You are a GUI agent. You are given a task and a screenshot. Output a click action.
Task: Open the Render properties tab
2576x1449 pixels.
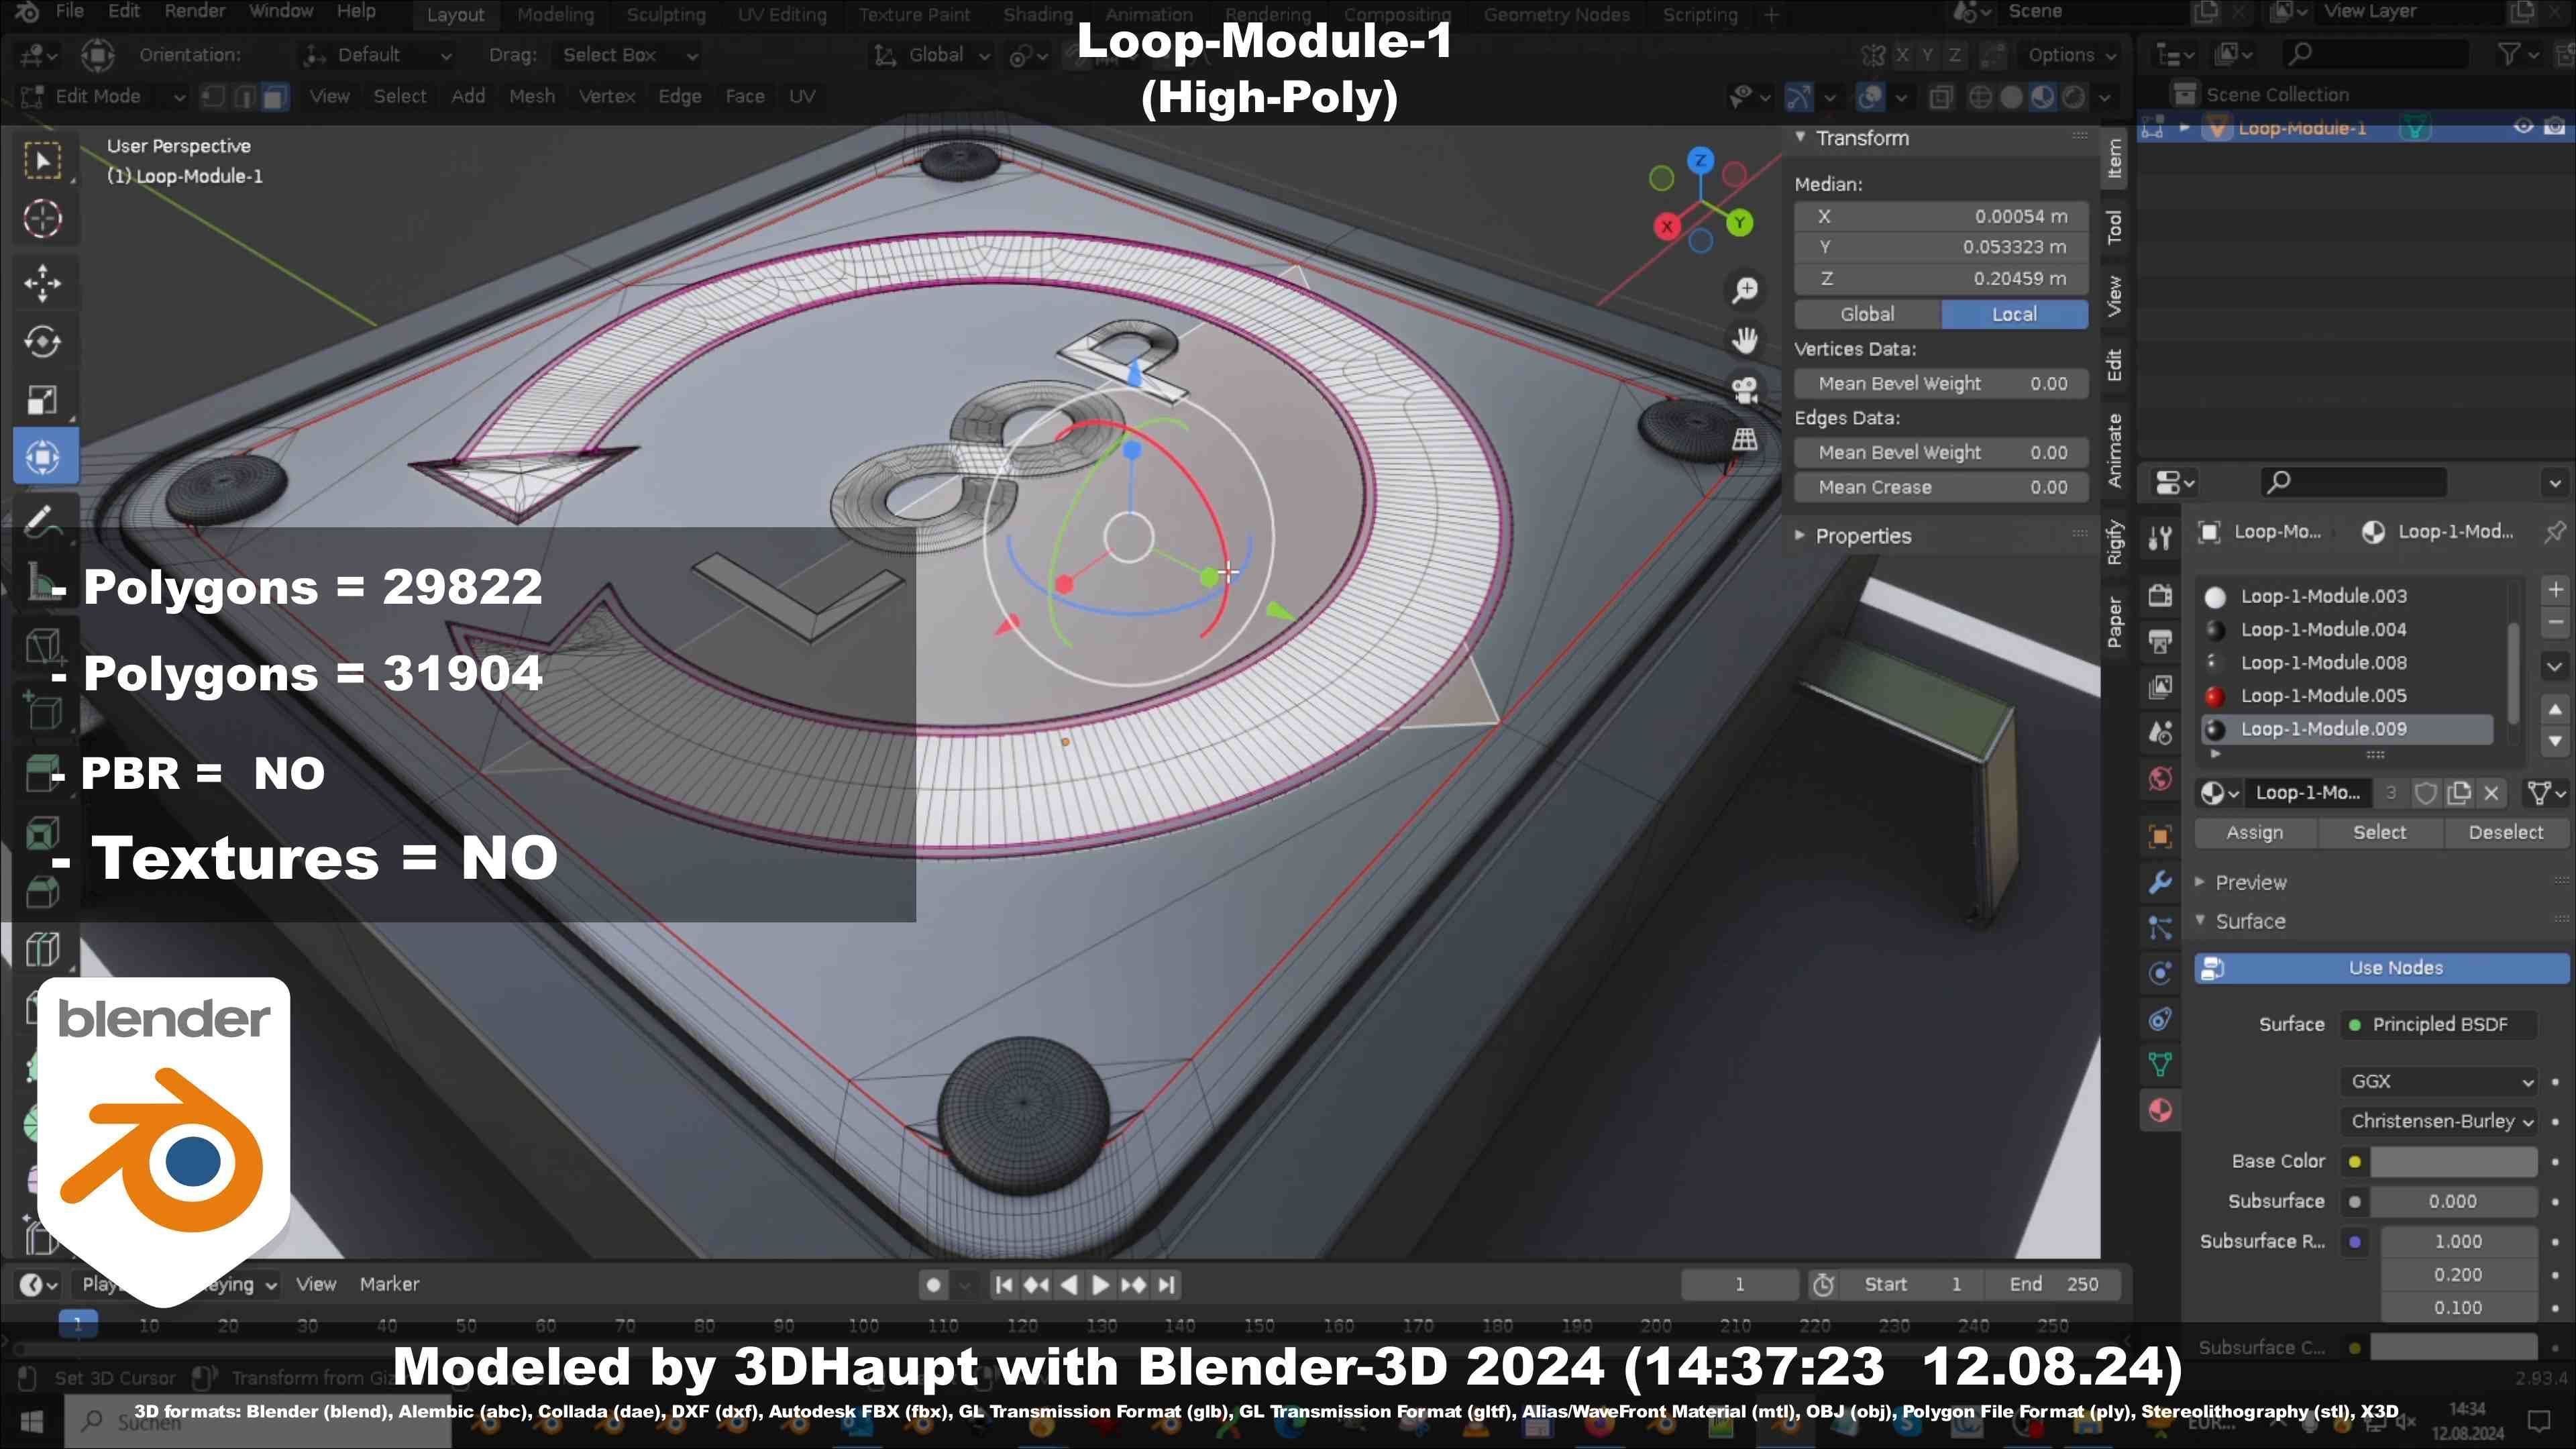[2160, 595]
